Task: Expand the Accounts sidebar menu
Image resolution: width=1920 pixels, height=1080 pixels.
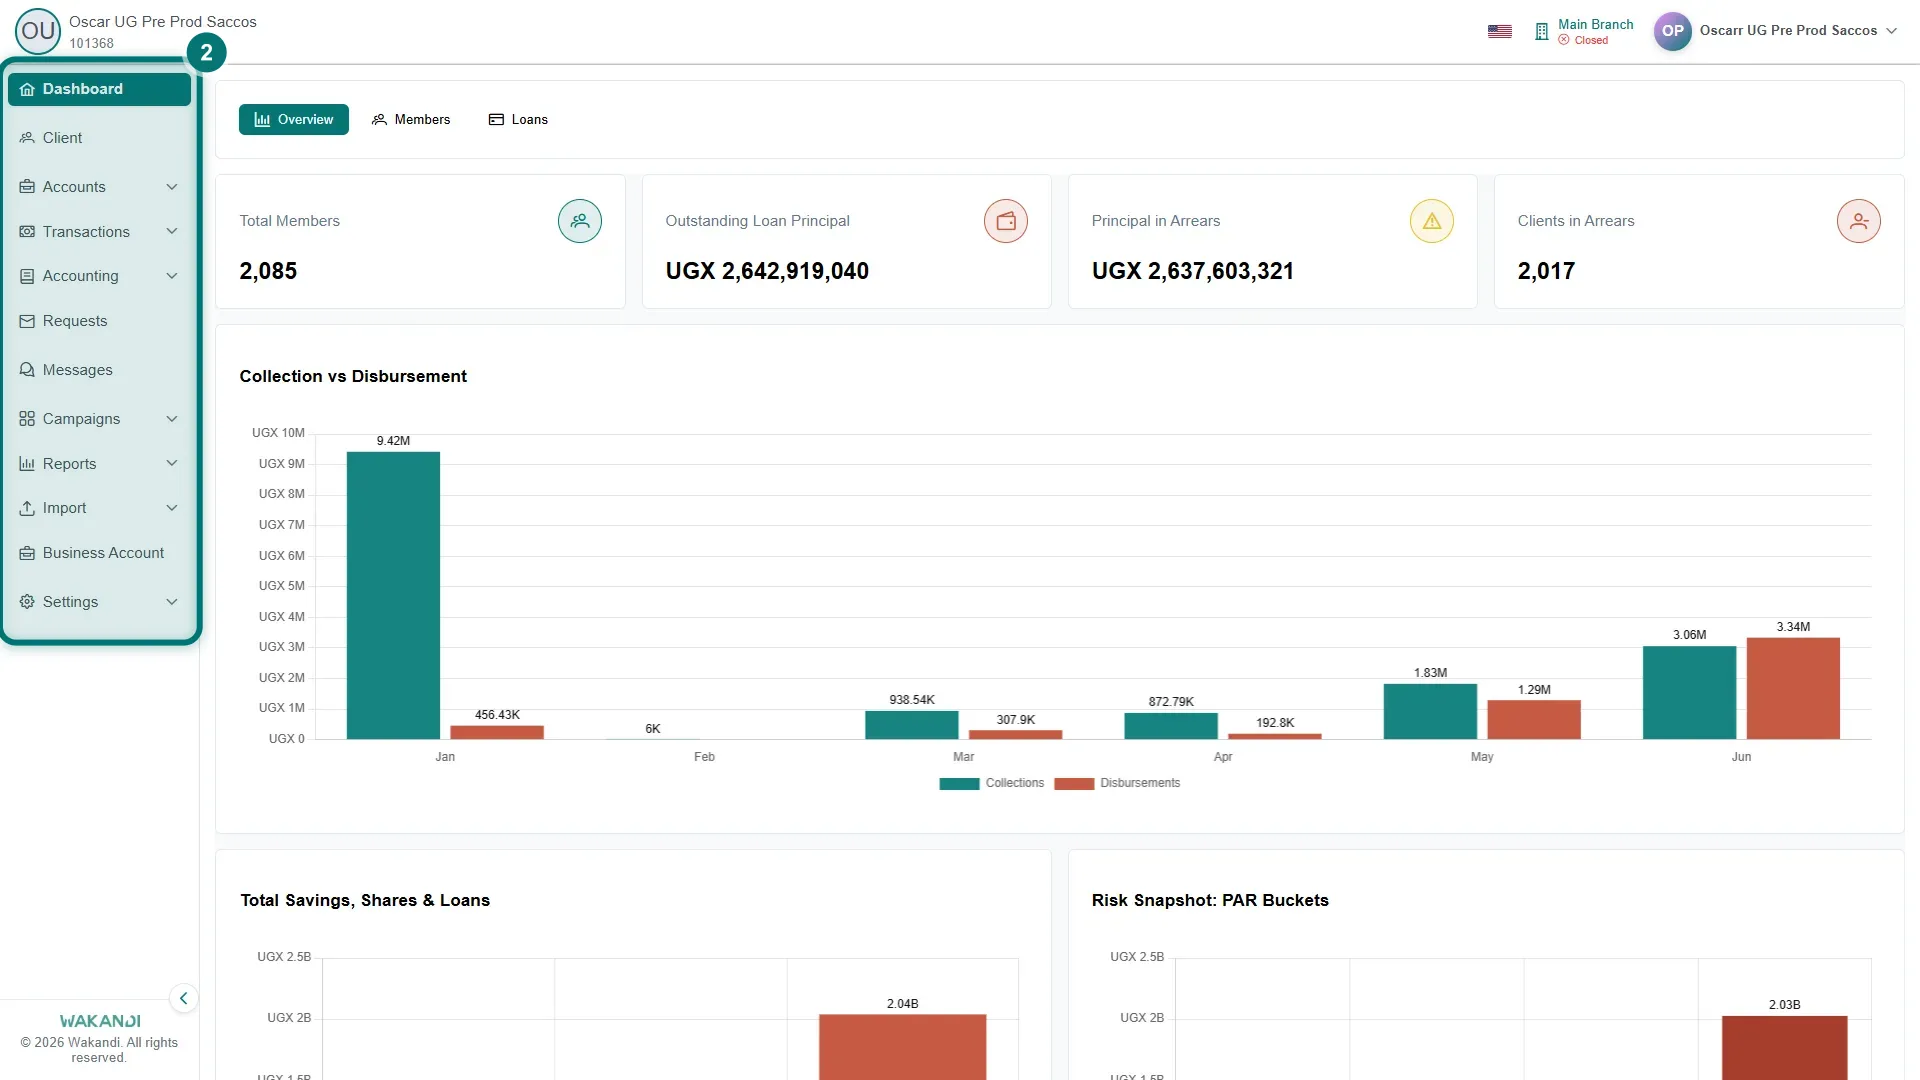Action: point(98,187)
